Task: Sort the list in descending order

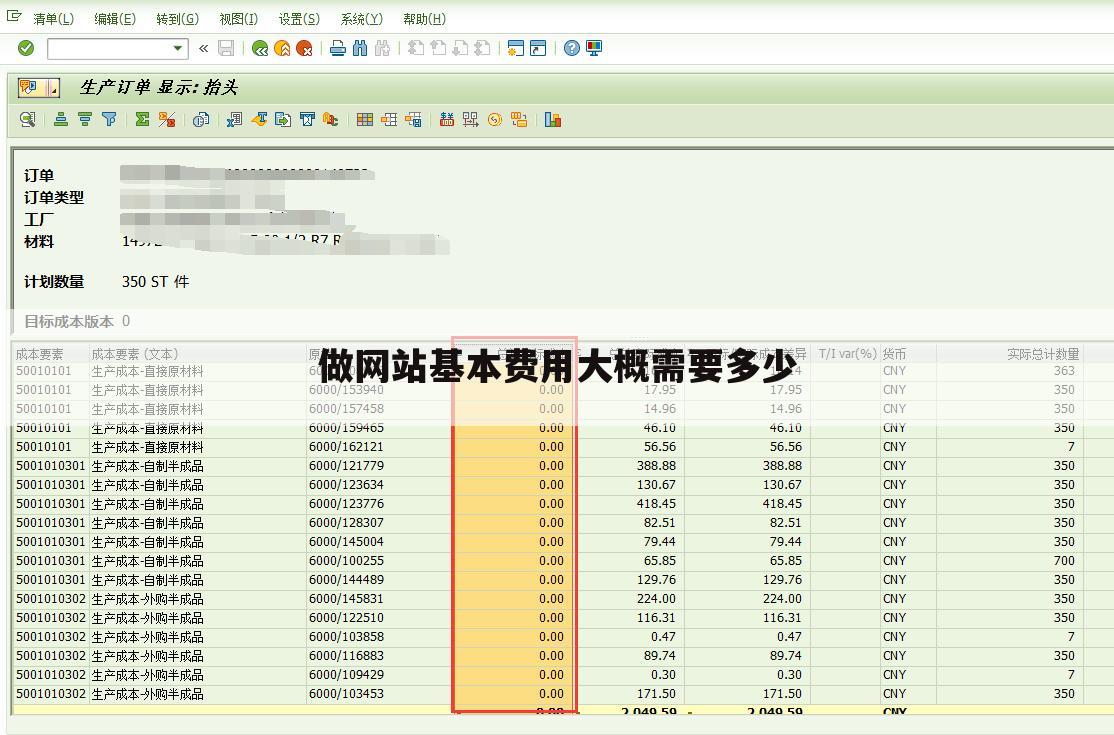Action: 85,120
